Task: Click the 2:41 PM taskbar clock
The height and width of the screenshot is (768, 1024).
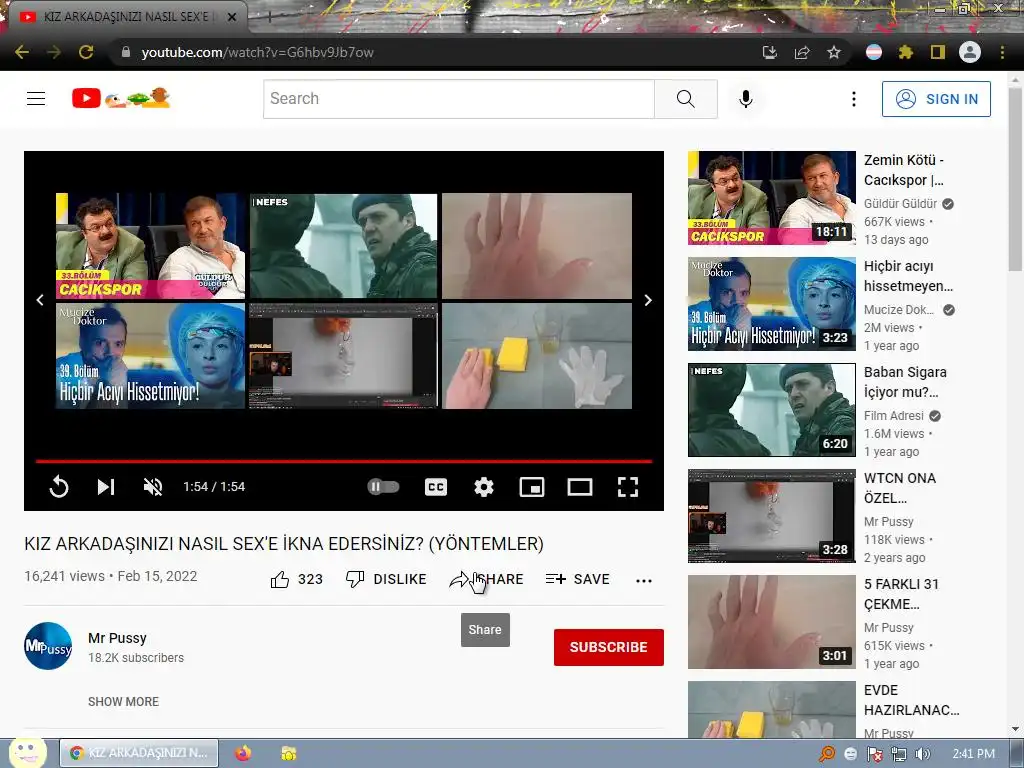Action: tap(974, 754)
